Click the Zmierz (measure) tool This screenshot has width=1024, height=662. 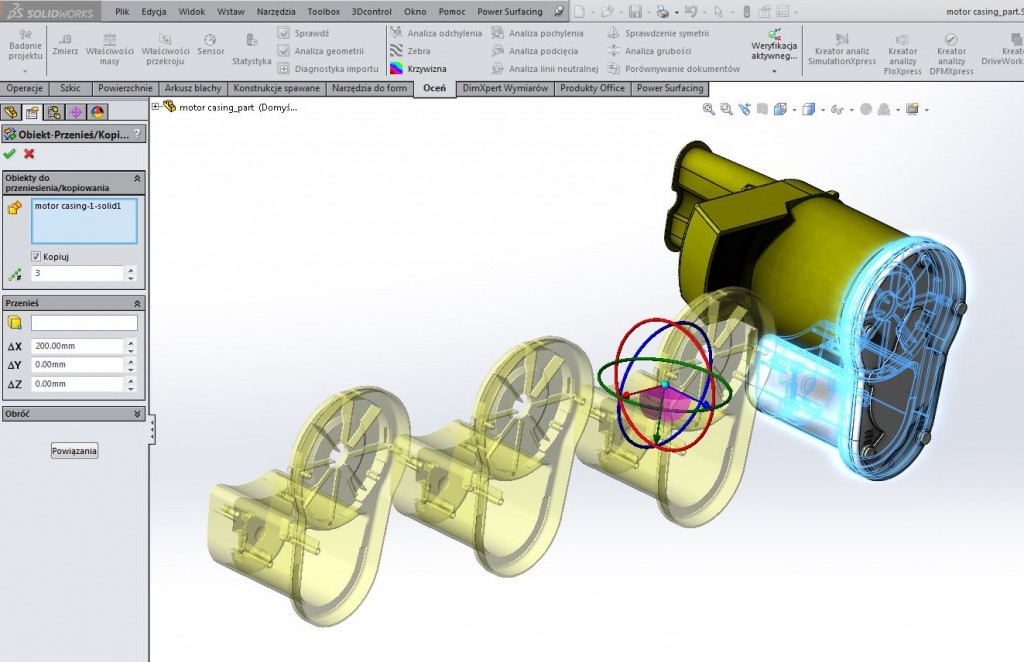point(66,43)
